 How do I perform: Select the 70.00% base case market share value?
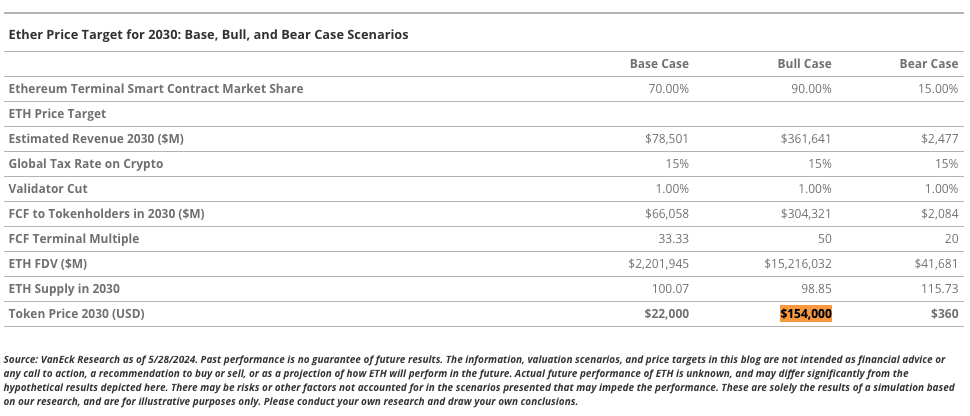tap(667, 89)
